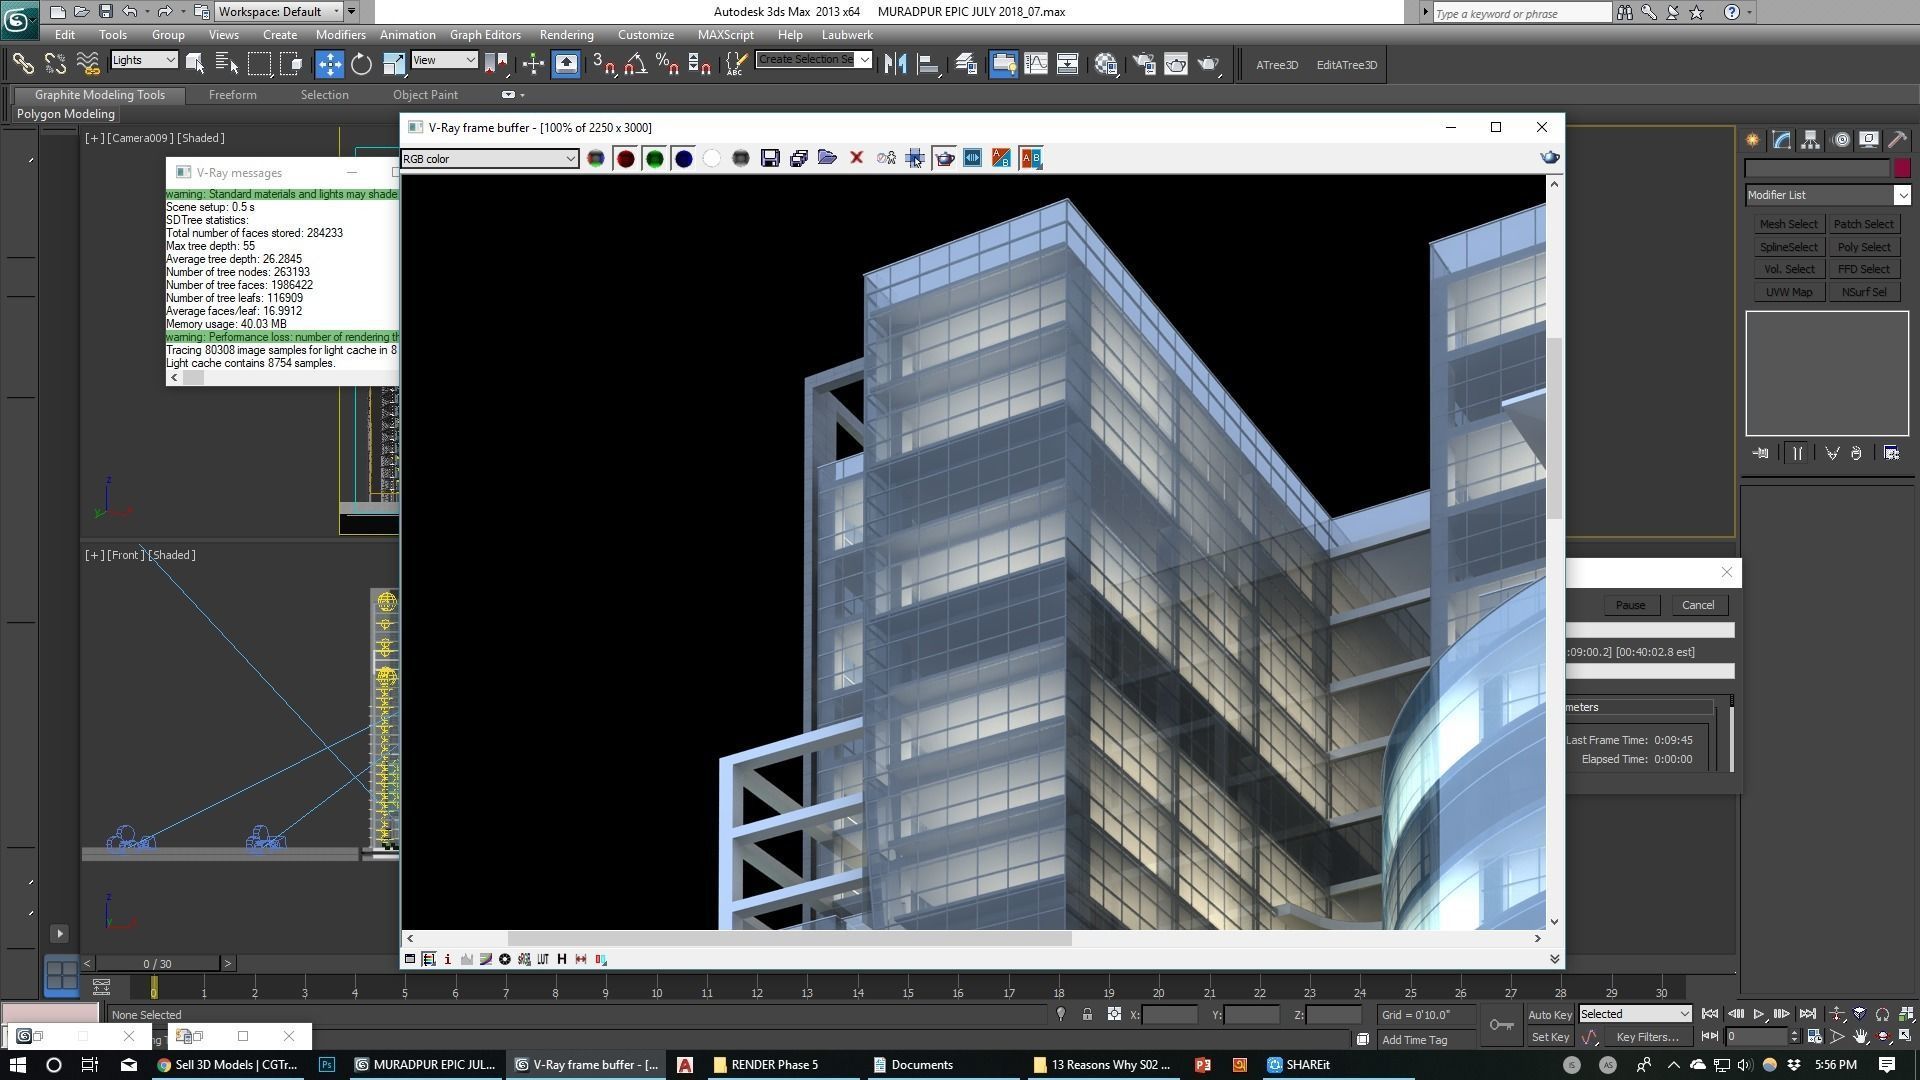This screenshot has height=1080, width=1920.
Task: Apply the UVW Map modifier button
Action: 1788,291
